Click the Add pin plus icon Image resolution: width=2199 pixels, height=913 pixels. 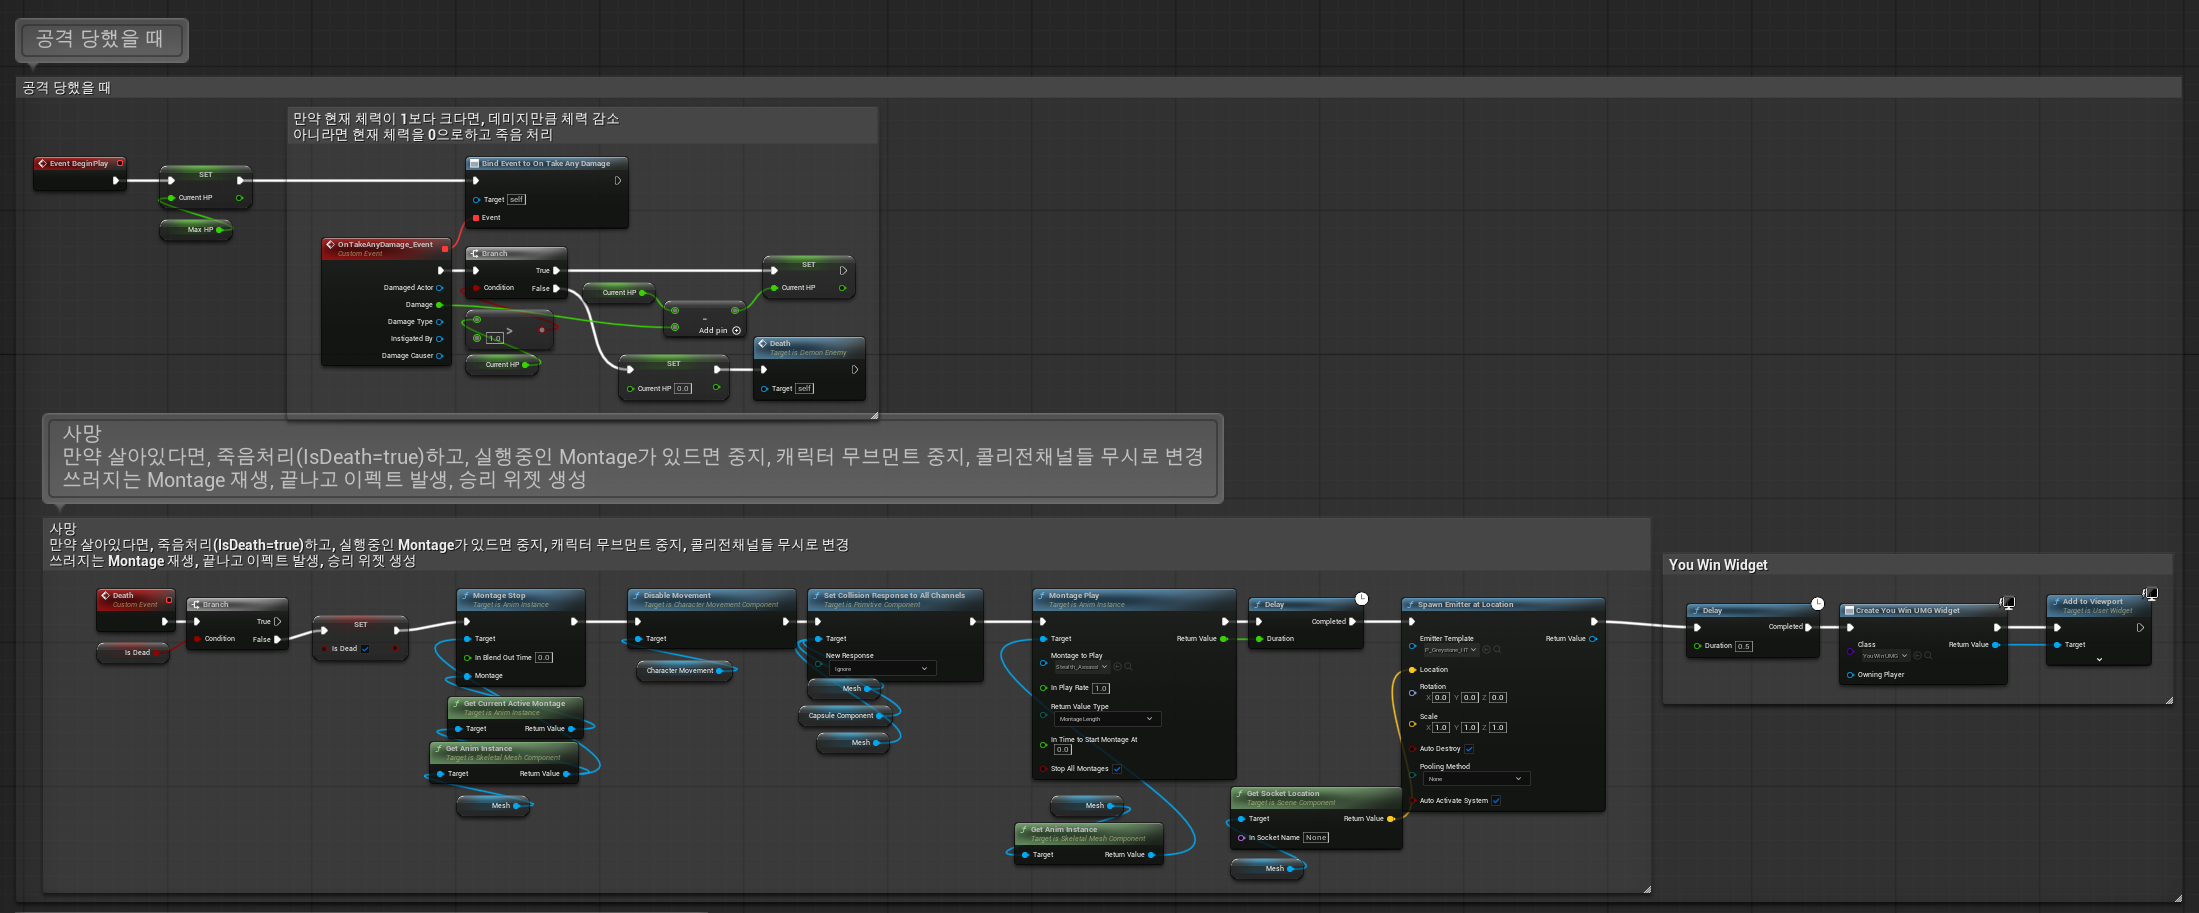(x=737, y=330)
